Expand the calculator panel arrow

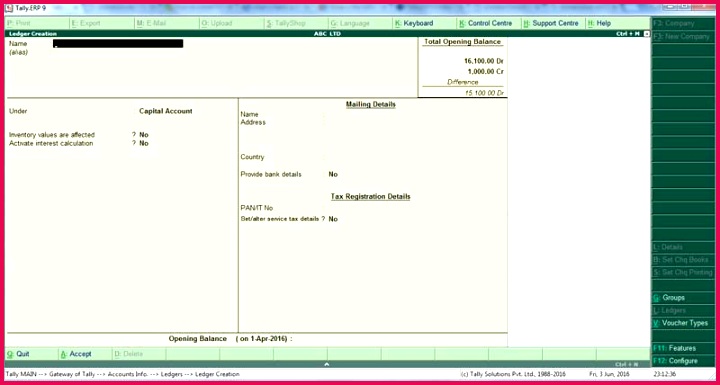point(326,364)
